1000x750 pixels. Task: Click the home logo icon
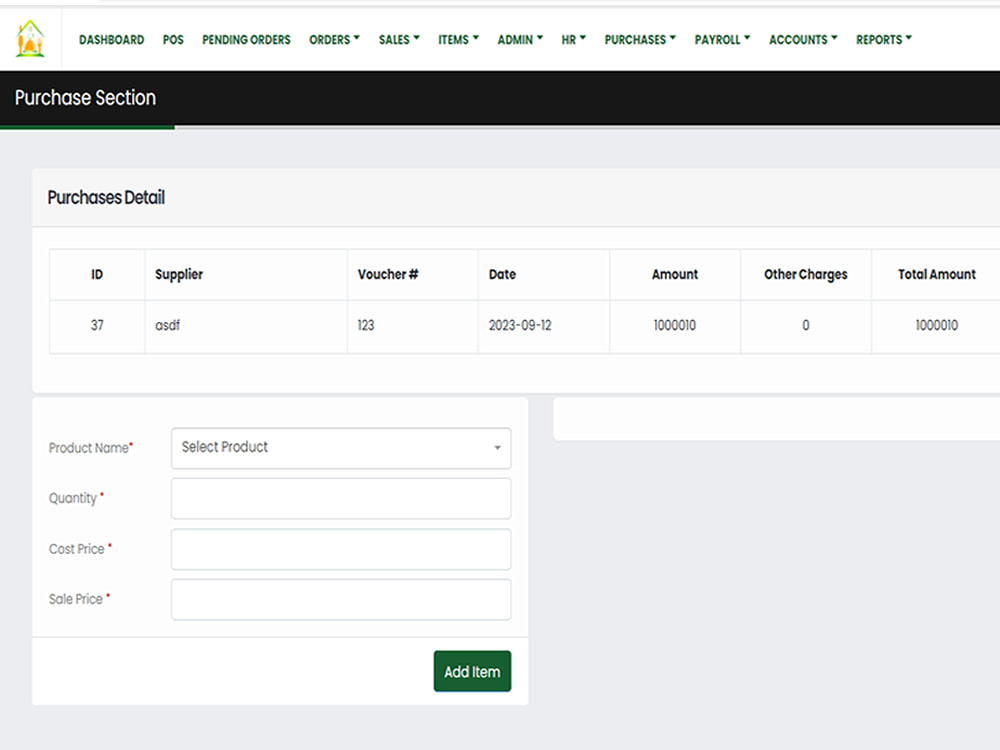30,39
